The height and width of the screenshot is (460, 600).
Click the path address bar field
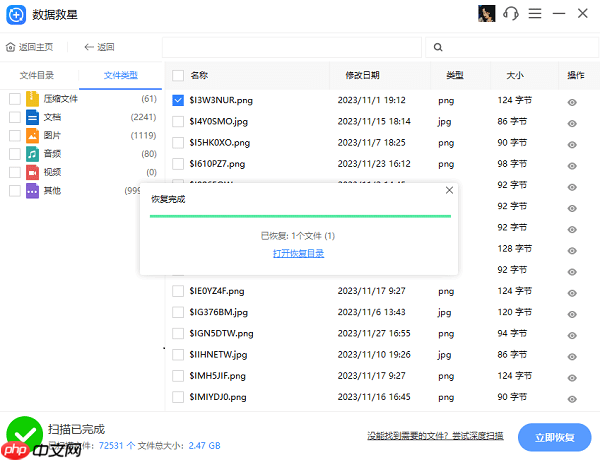point(292,47)
